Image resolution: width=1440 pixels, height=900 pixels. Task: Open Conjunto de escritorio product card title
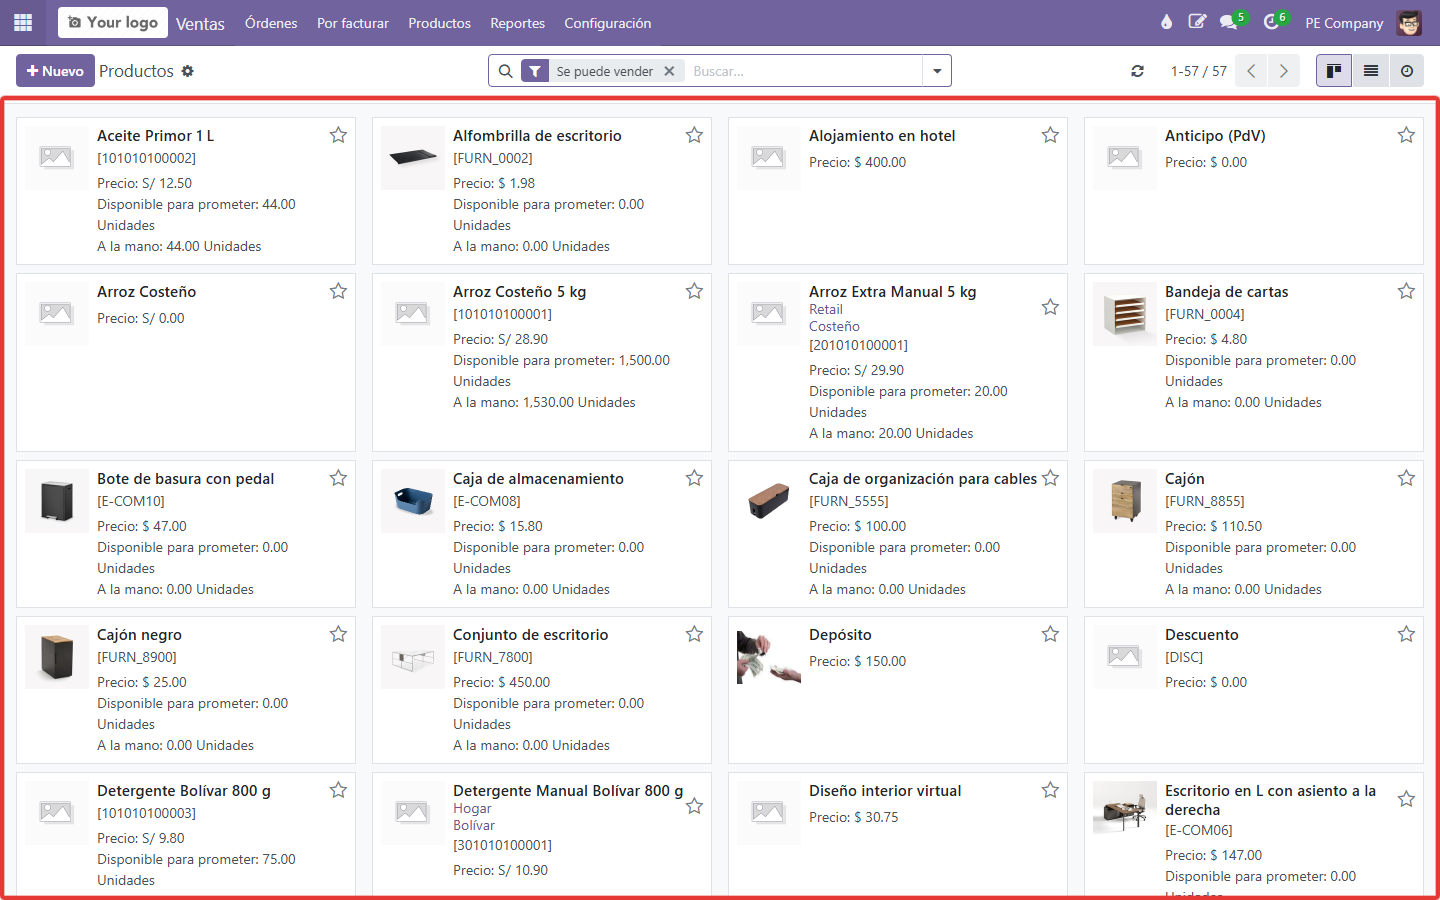click(x=530, y=635)
